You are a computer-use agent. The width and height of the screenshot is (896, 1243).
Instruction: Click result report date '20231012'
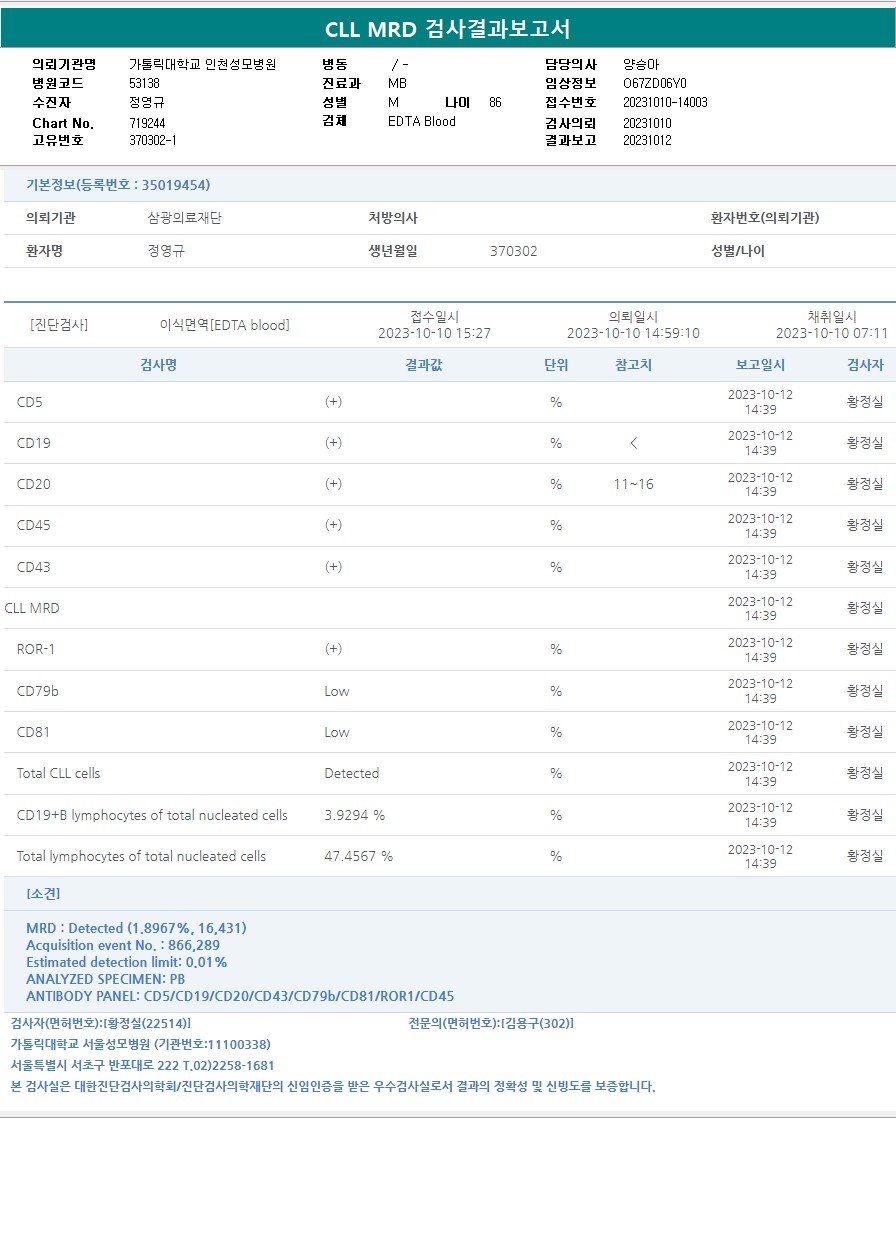[647, 140]
